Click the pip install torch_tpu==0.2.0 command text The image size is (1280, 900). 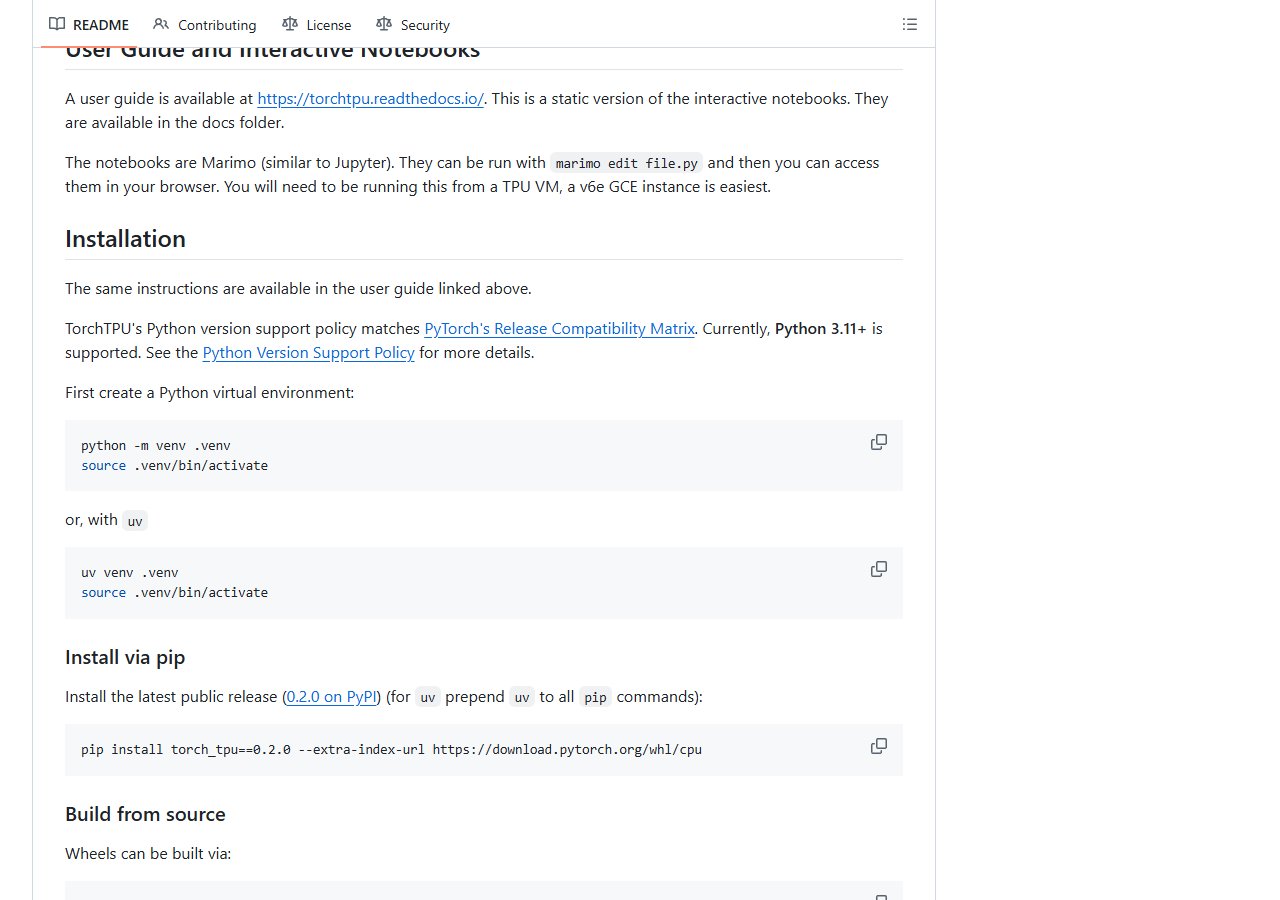click(391, 750)
